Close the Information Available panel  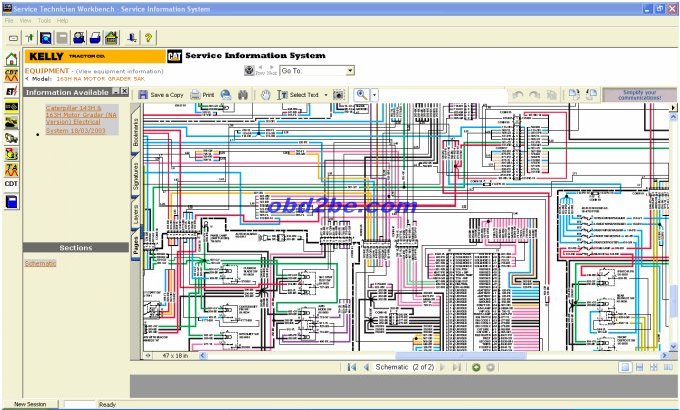[124, 92]
